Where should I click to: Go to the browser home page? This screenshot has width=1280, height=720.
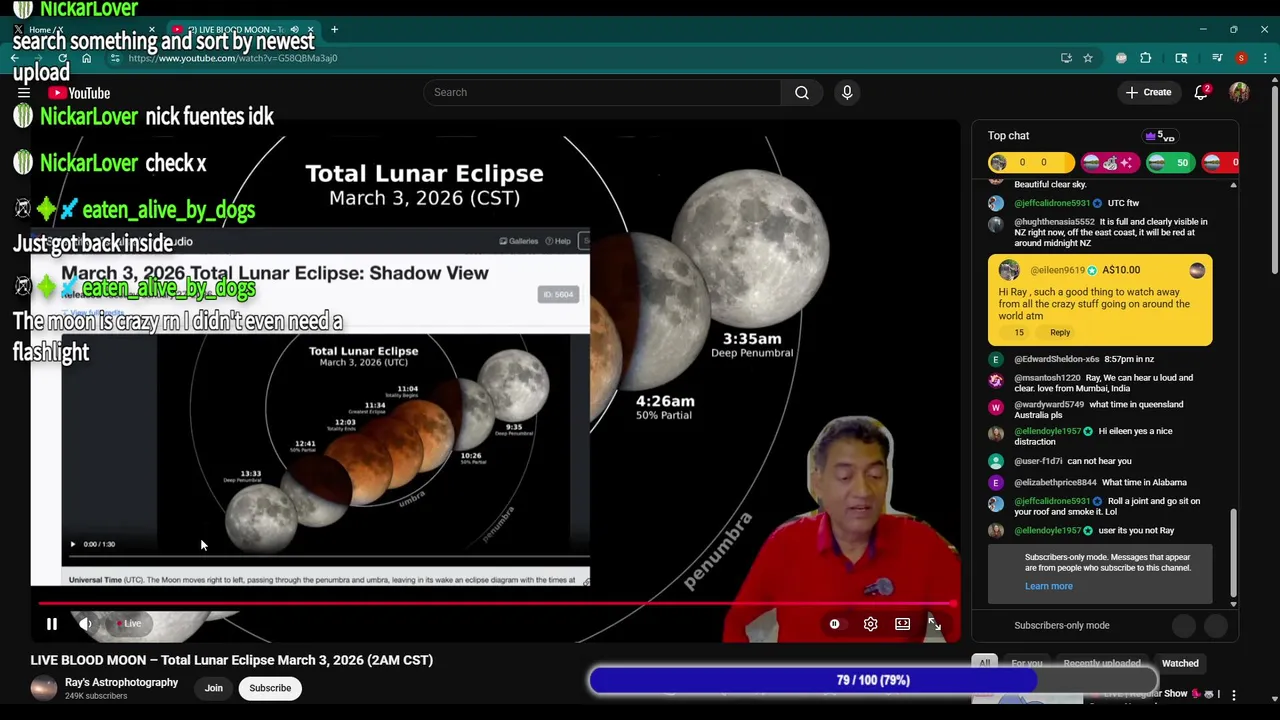86,58
